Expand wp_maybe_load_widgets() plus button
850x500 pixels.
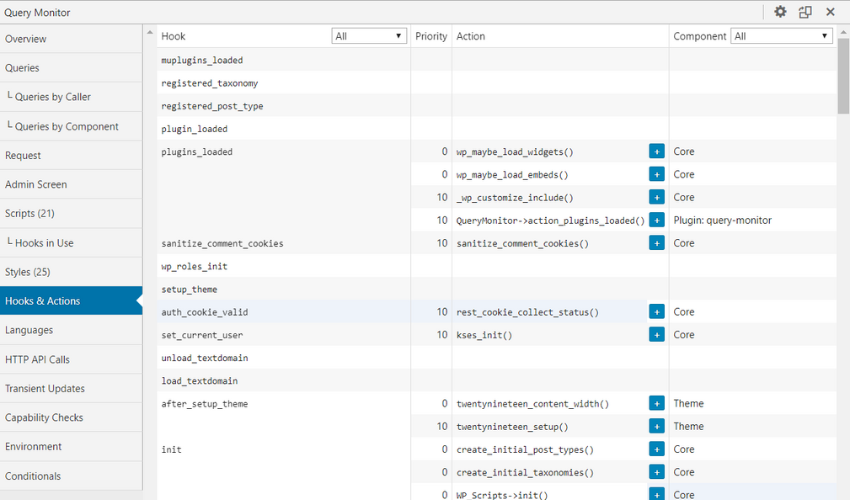tap(656, 151)
